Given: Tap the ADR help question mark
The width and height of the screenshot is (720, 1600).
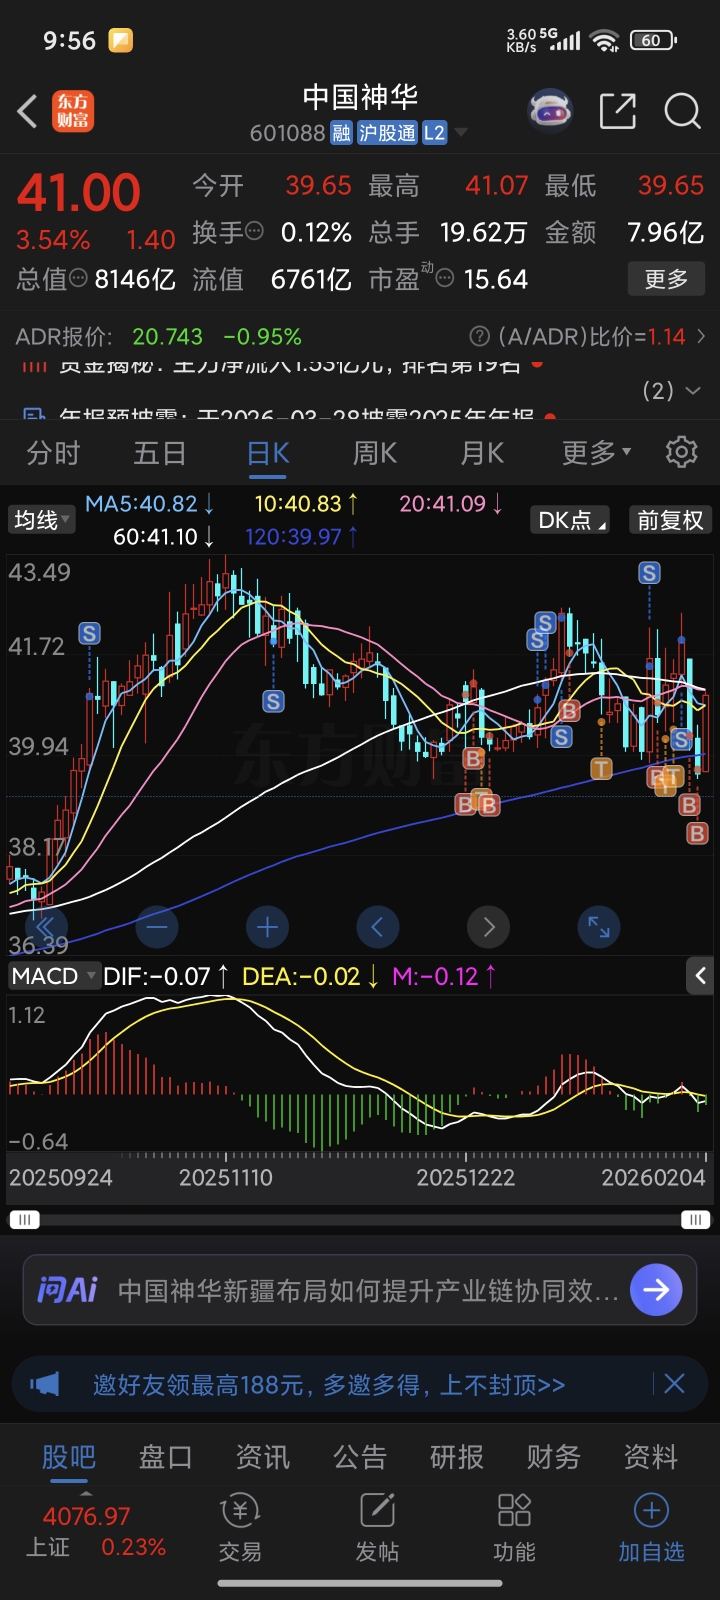Looking at the screenshot, I should pyautogui.click(x=480, y=337).
